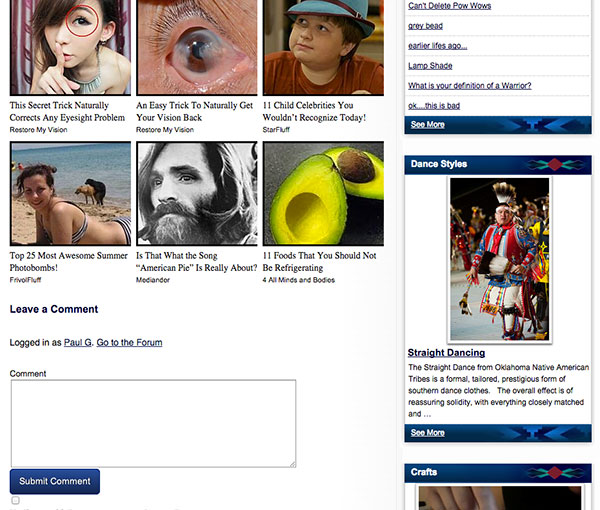Open '11 Foods That You Should Not Be Refrigerating'

(320, 262)
